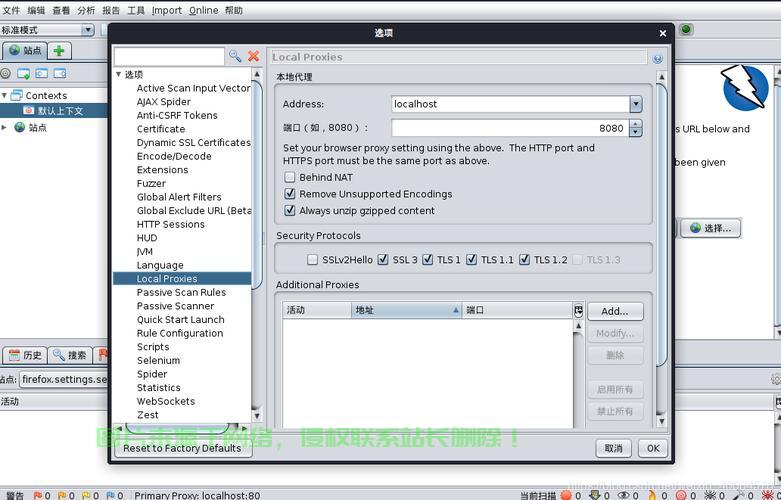Click the globe icon on the 站点 tab
Screen dimensions: 781x500
click(x=15, y=50)
